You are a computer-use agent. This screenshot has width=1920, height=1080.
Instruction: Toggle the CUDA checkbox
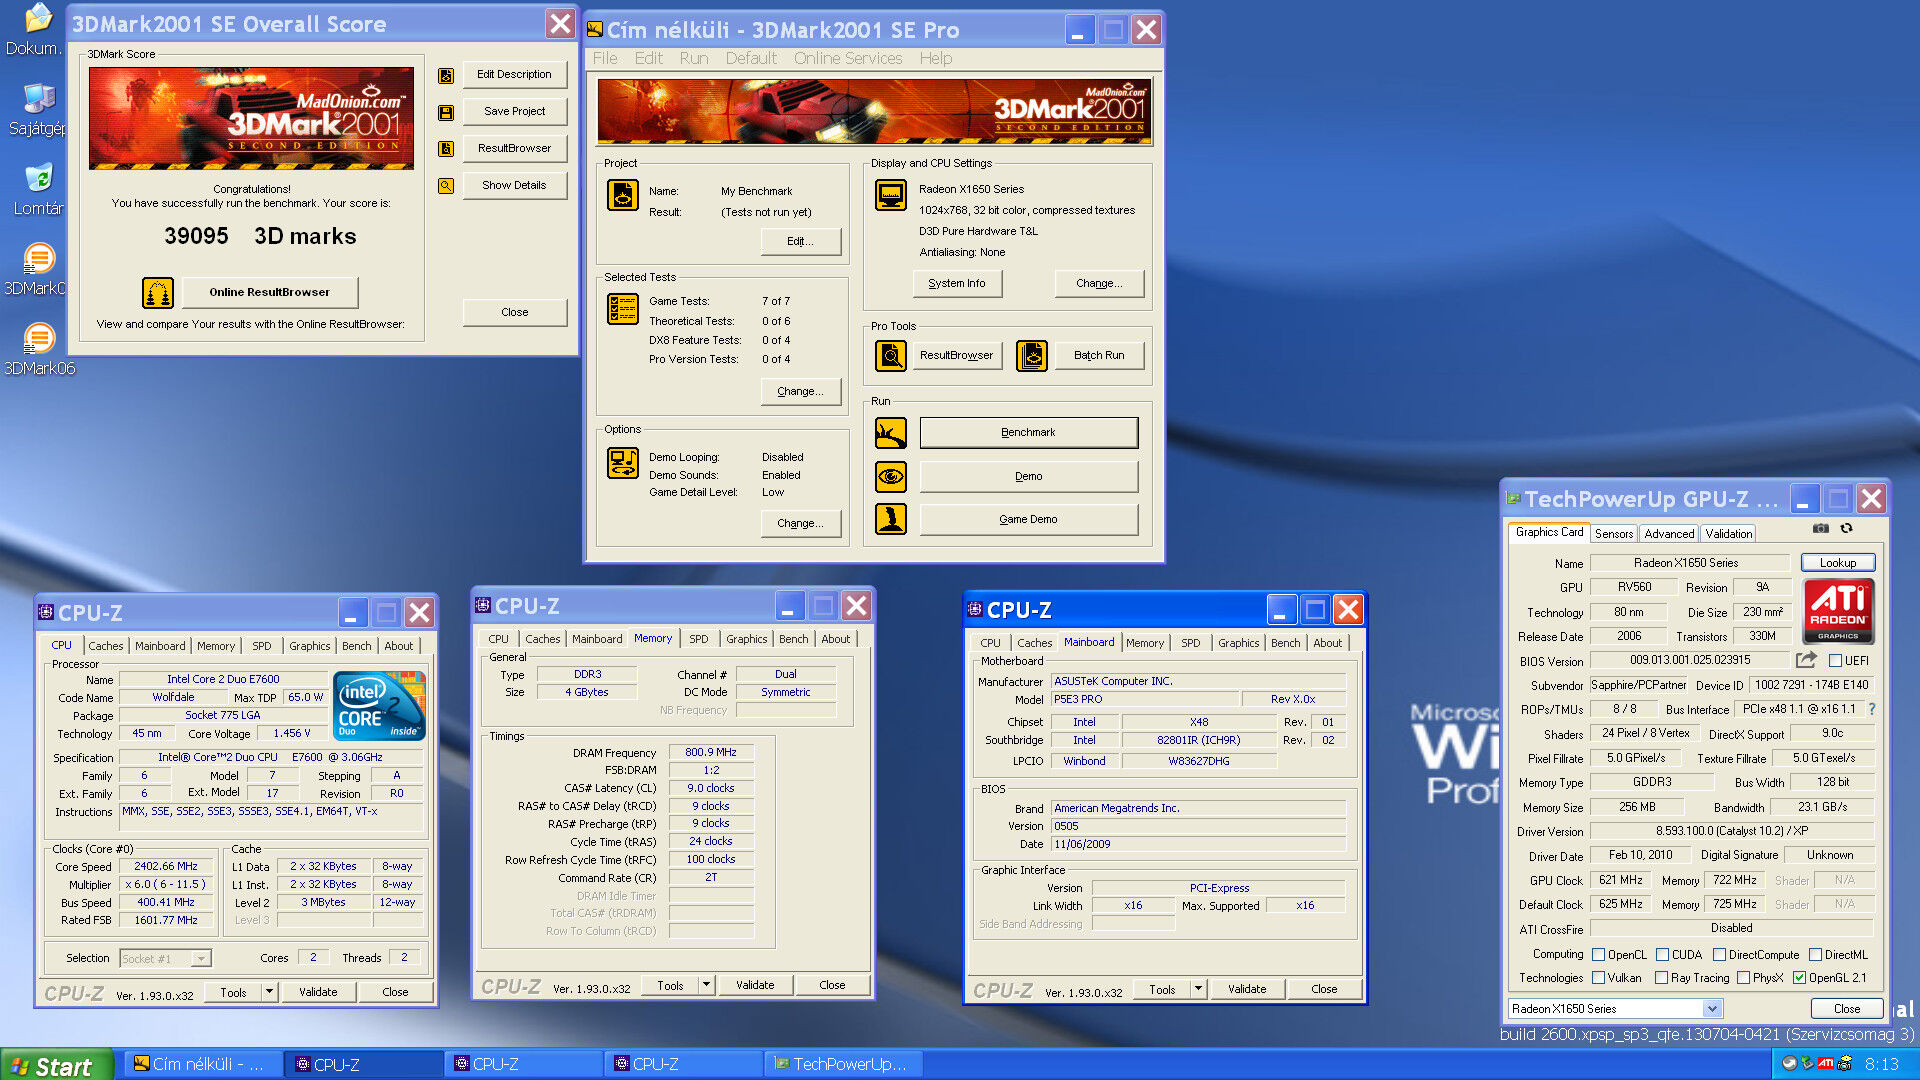click(1662, 955)
